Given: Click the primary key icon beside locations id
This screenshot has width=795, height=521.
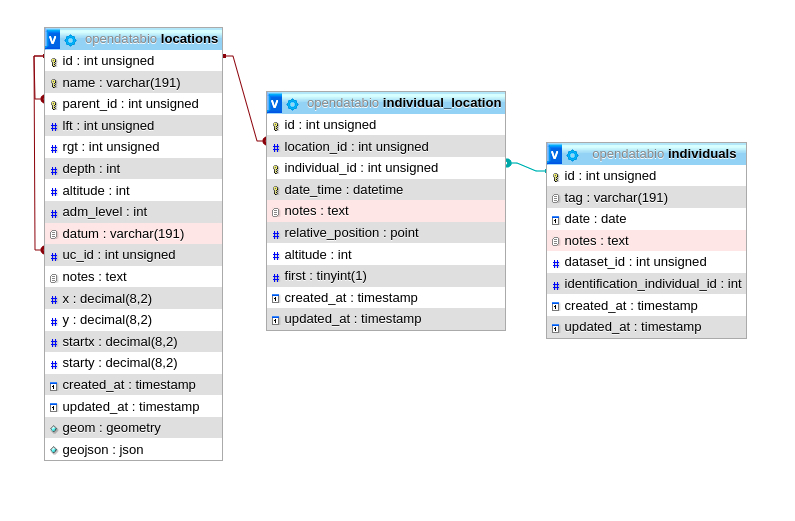Looking at the screenshot, I should 54,62.
